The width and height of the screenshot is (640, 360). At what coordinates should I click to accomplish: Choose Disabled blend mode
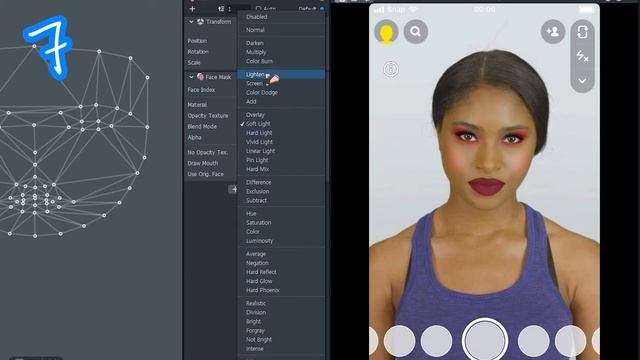pos(257,17)
